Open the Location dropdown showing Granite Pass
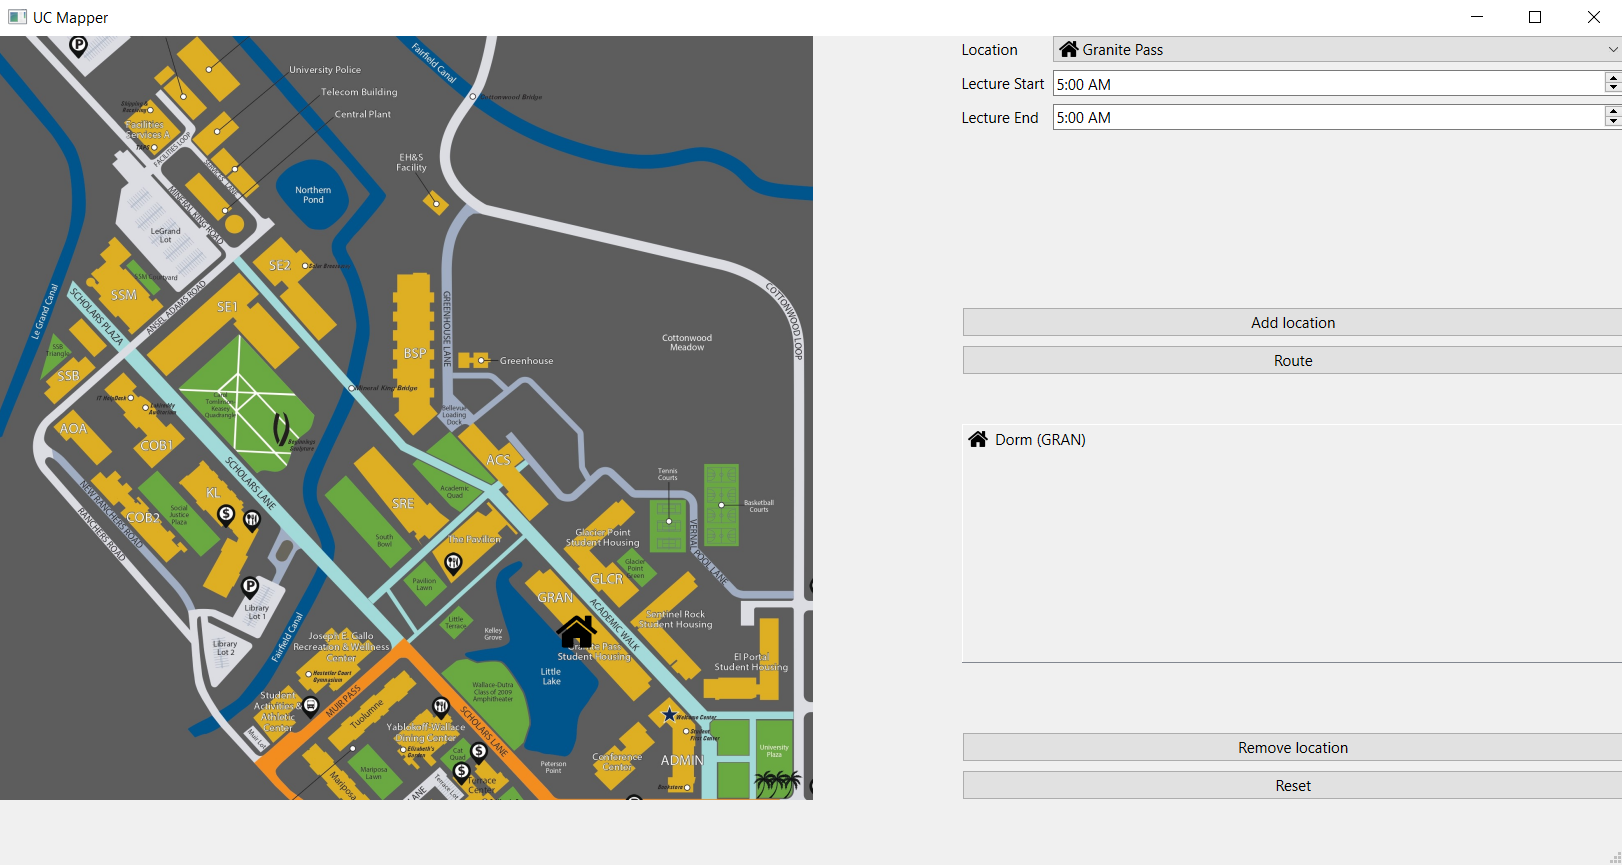 [1336, 50]
